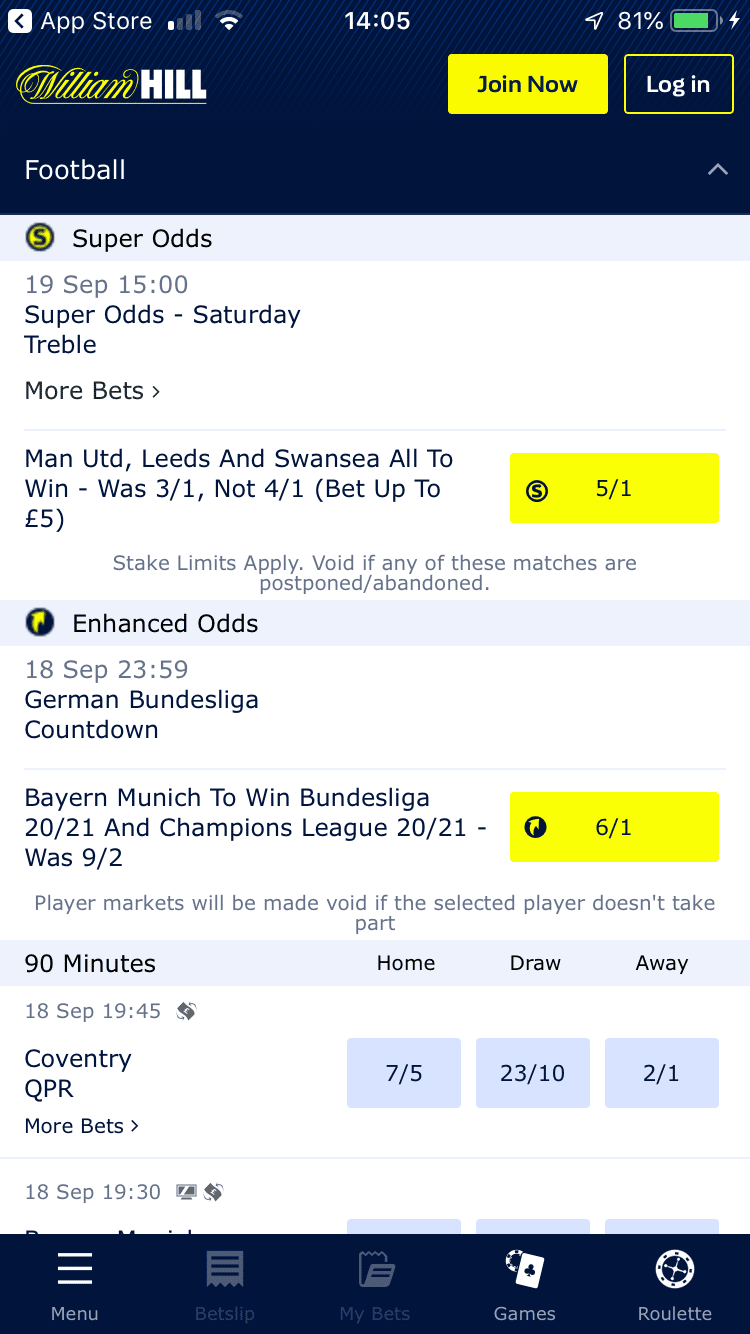
Task: Expand More Bets under Super Odds Saturday Treble
Action: pos(92,391)
